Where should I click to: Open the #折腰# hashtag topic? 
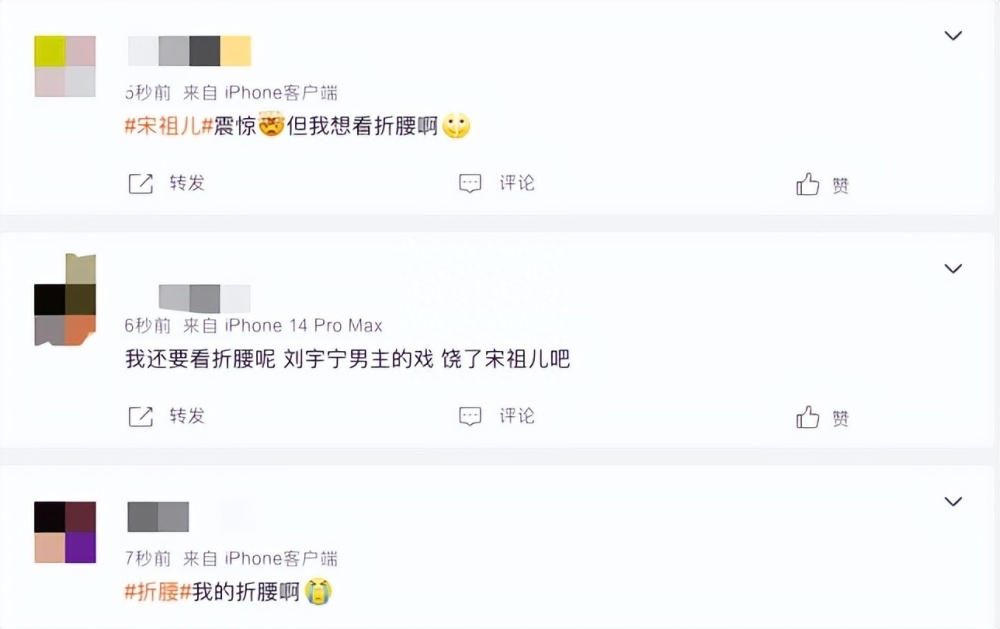[x=158, y=592]
